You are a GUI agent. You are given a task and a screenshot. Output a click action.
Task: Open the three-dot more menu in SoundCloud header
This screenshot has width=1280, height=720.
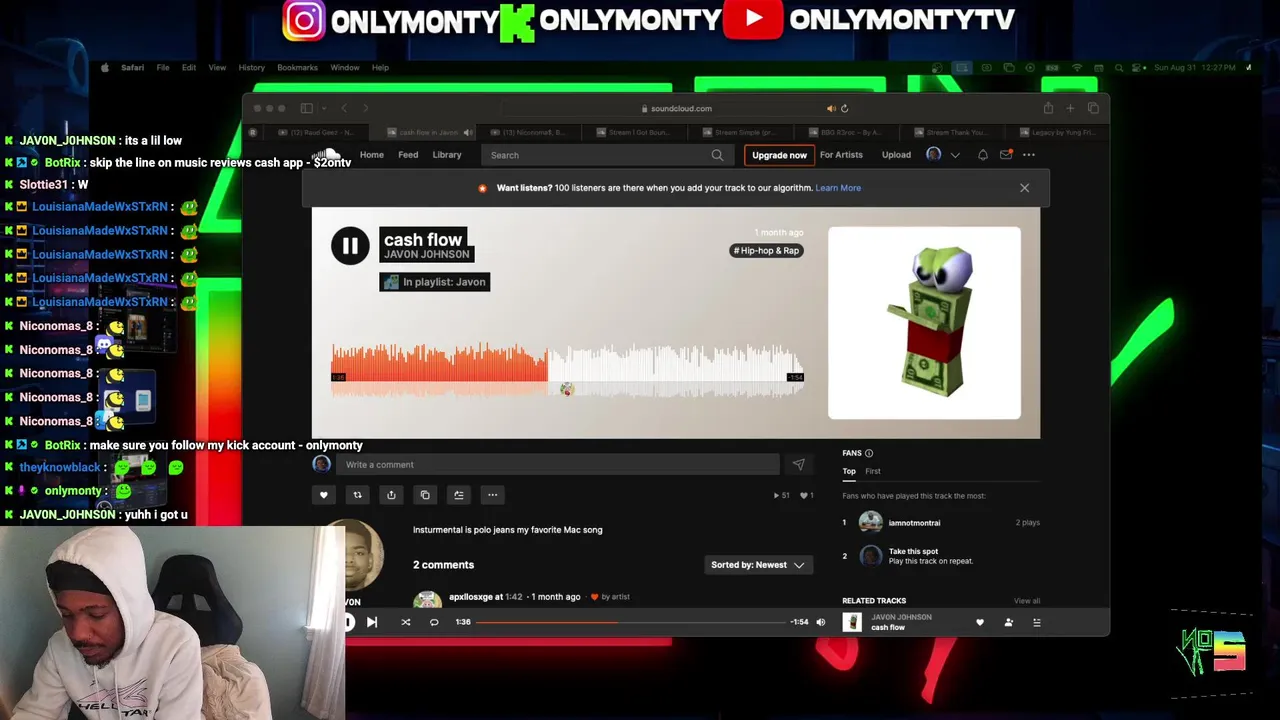(x=1029, y=155)
